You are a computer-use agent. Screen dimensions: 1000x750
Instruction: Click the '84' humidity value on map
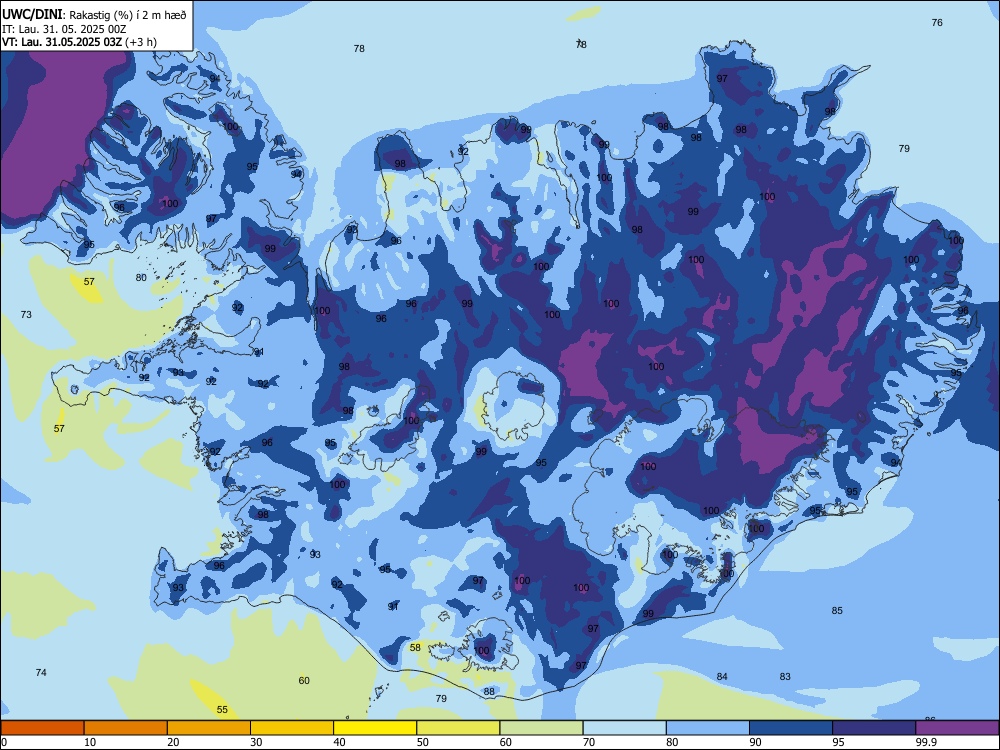point(722,677)
